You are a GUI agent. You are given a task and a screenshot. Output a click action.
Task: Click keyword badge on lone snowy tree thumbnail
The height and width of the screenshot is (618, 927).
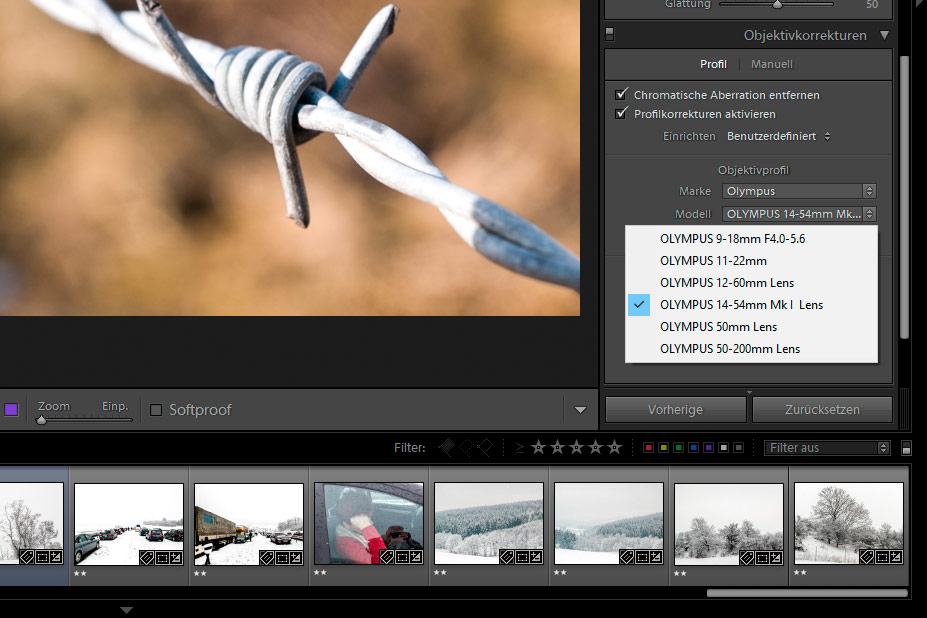(x=867, y=557)
